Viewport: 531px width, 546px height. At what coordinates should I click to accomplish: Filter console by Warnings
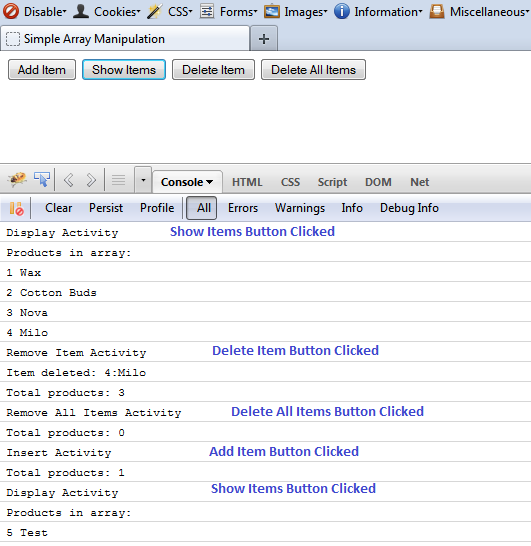point(300,208)
